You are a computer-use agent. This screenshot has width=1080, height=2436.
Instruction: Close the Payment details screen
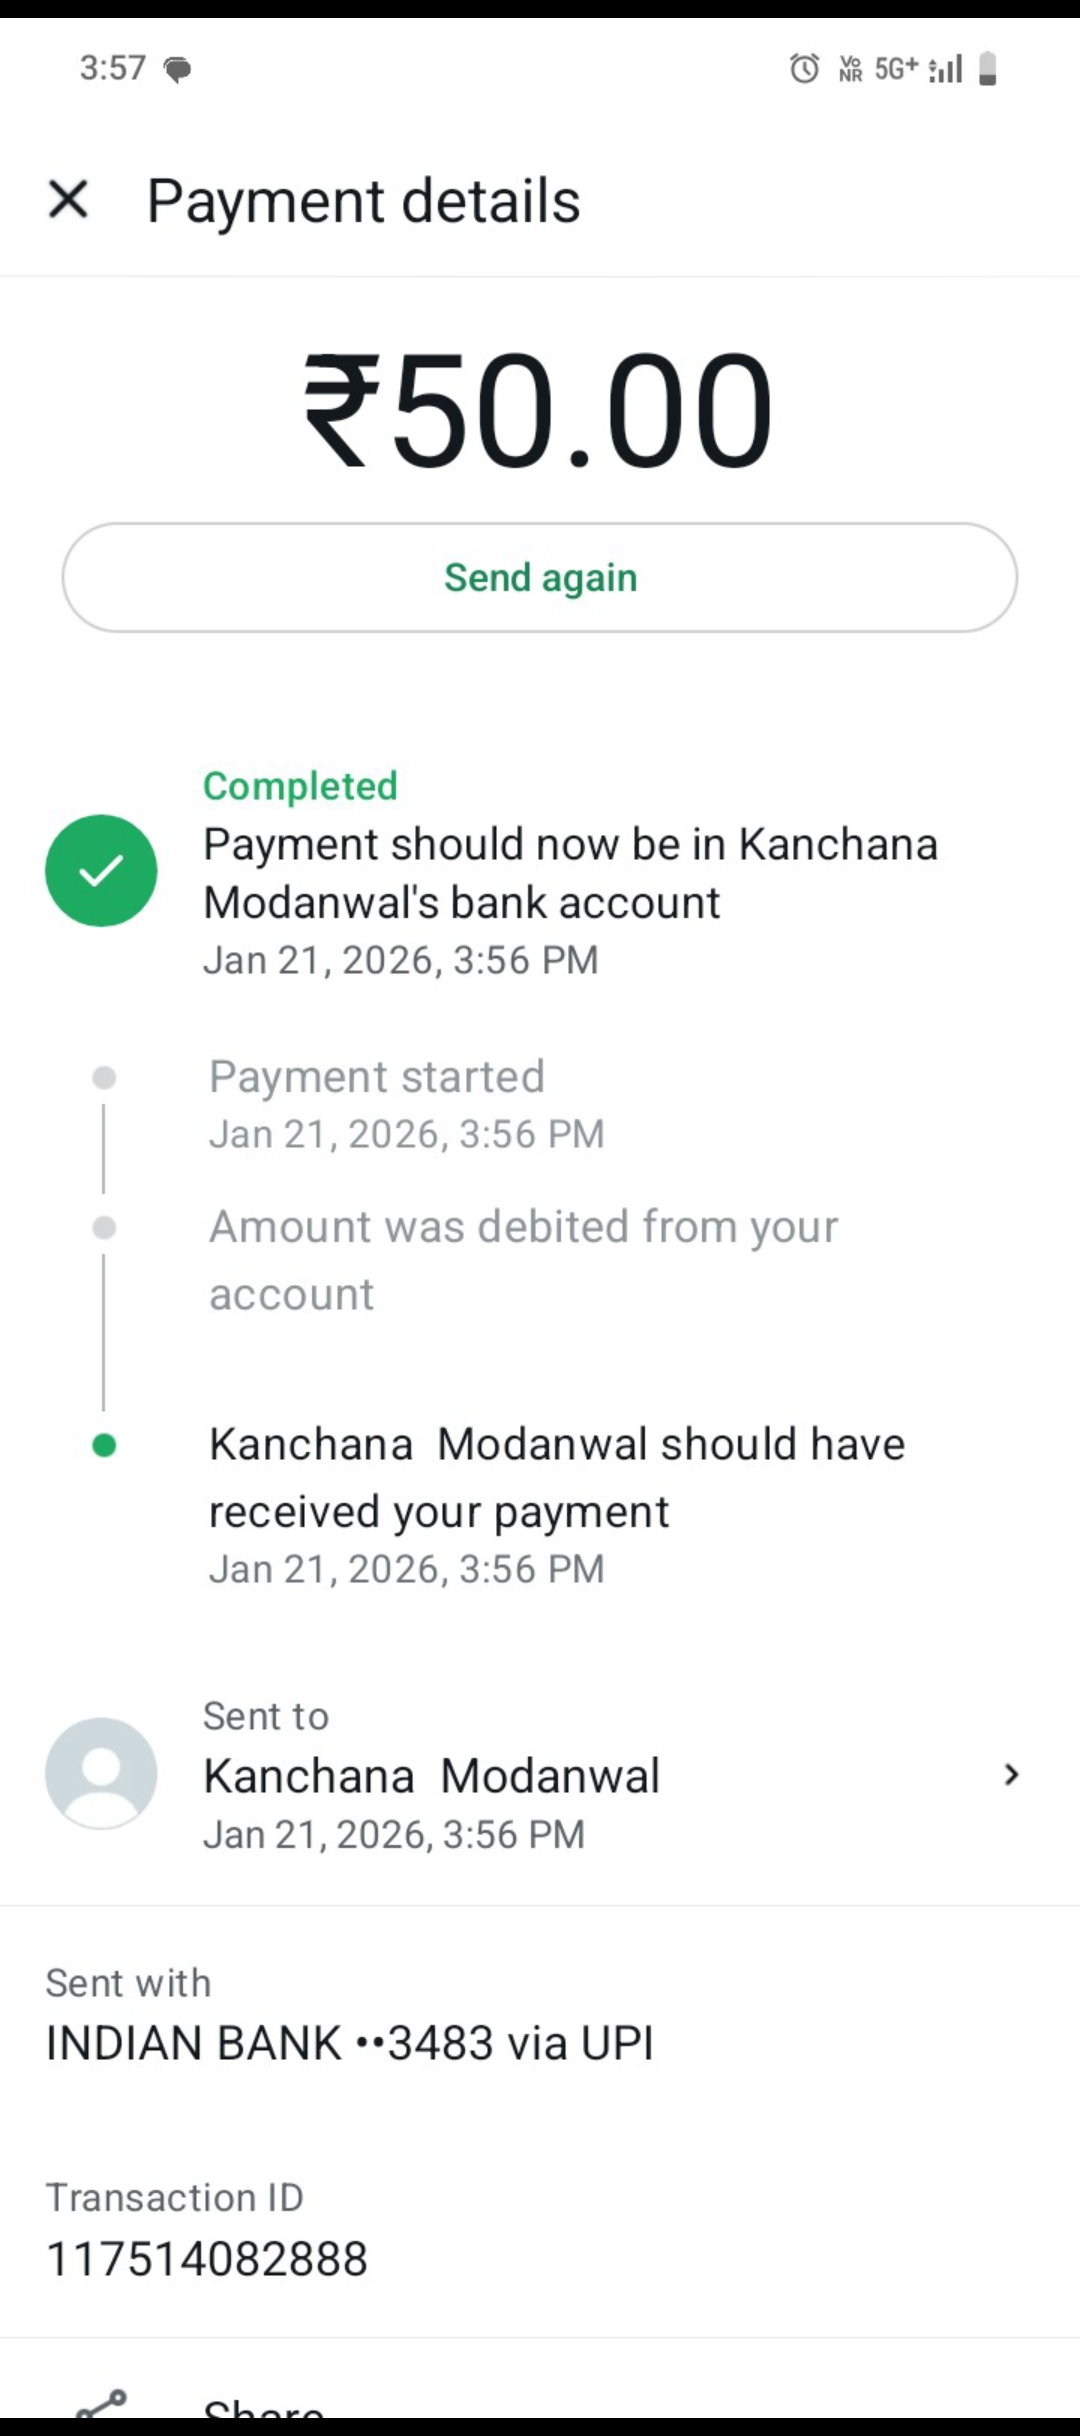(x=68, y=199)
